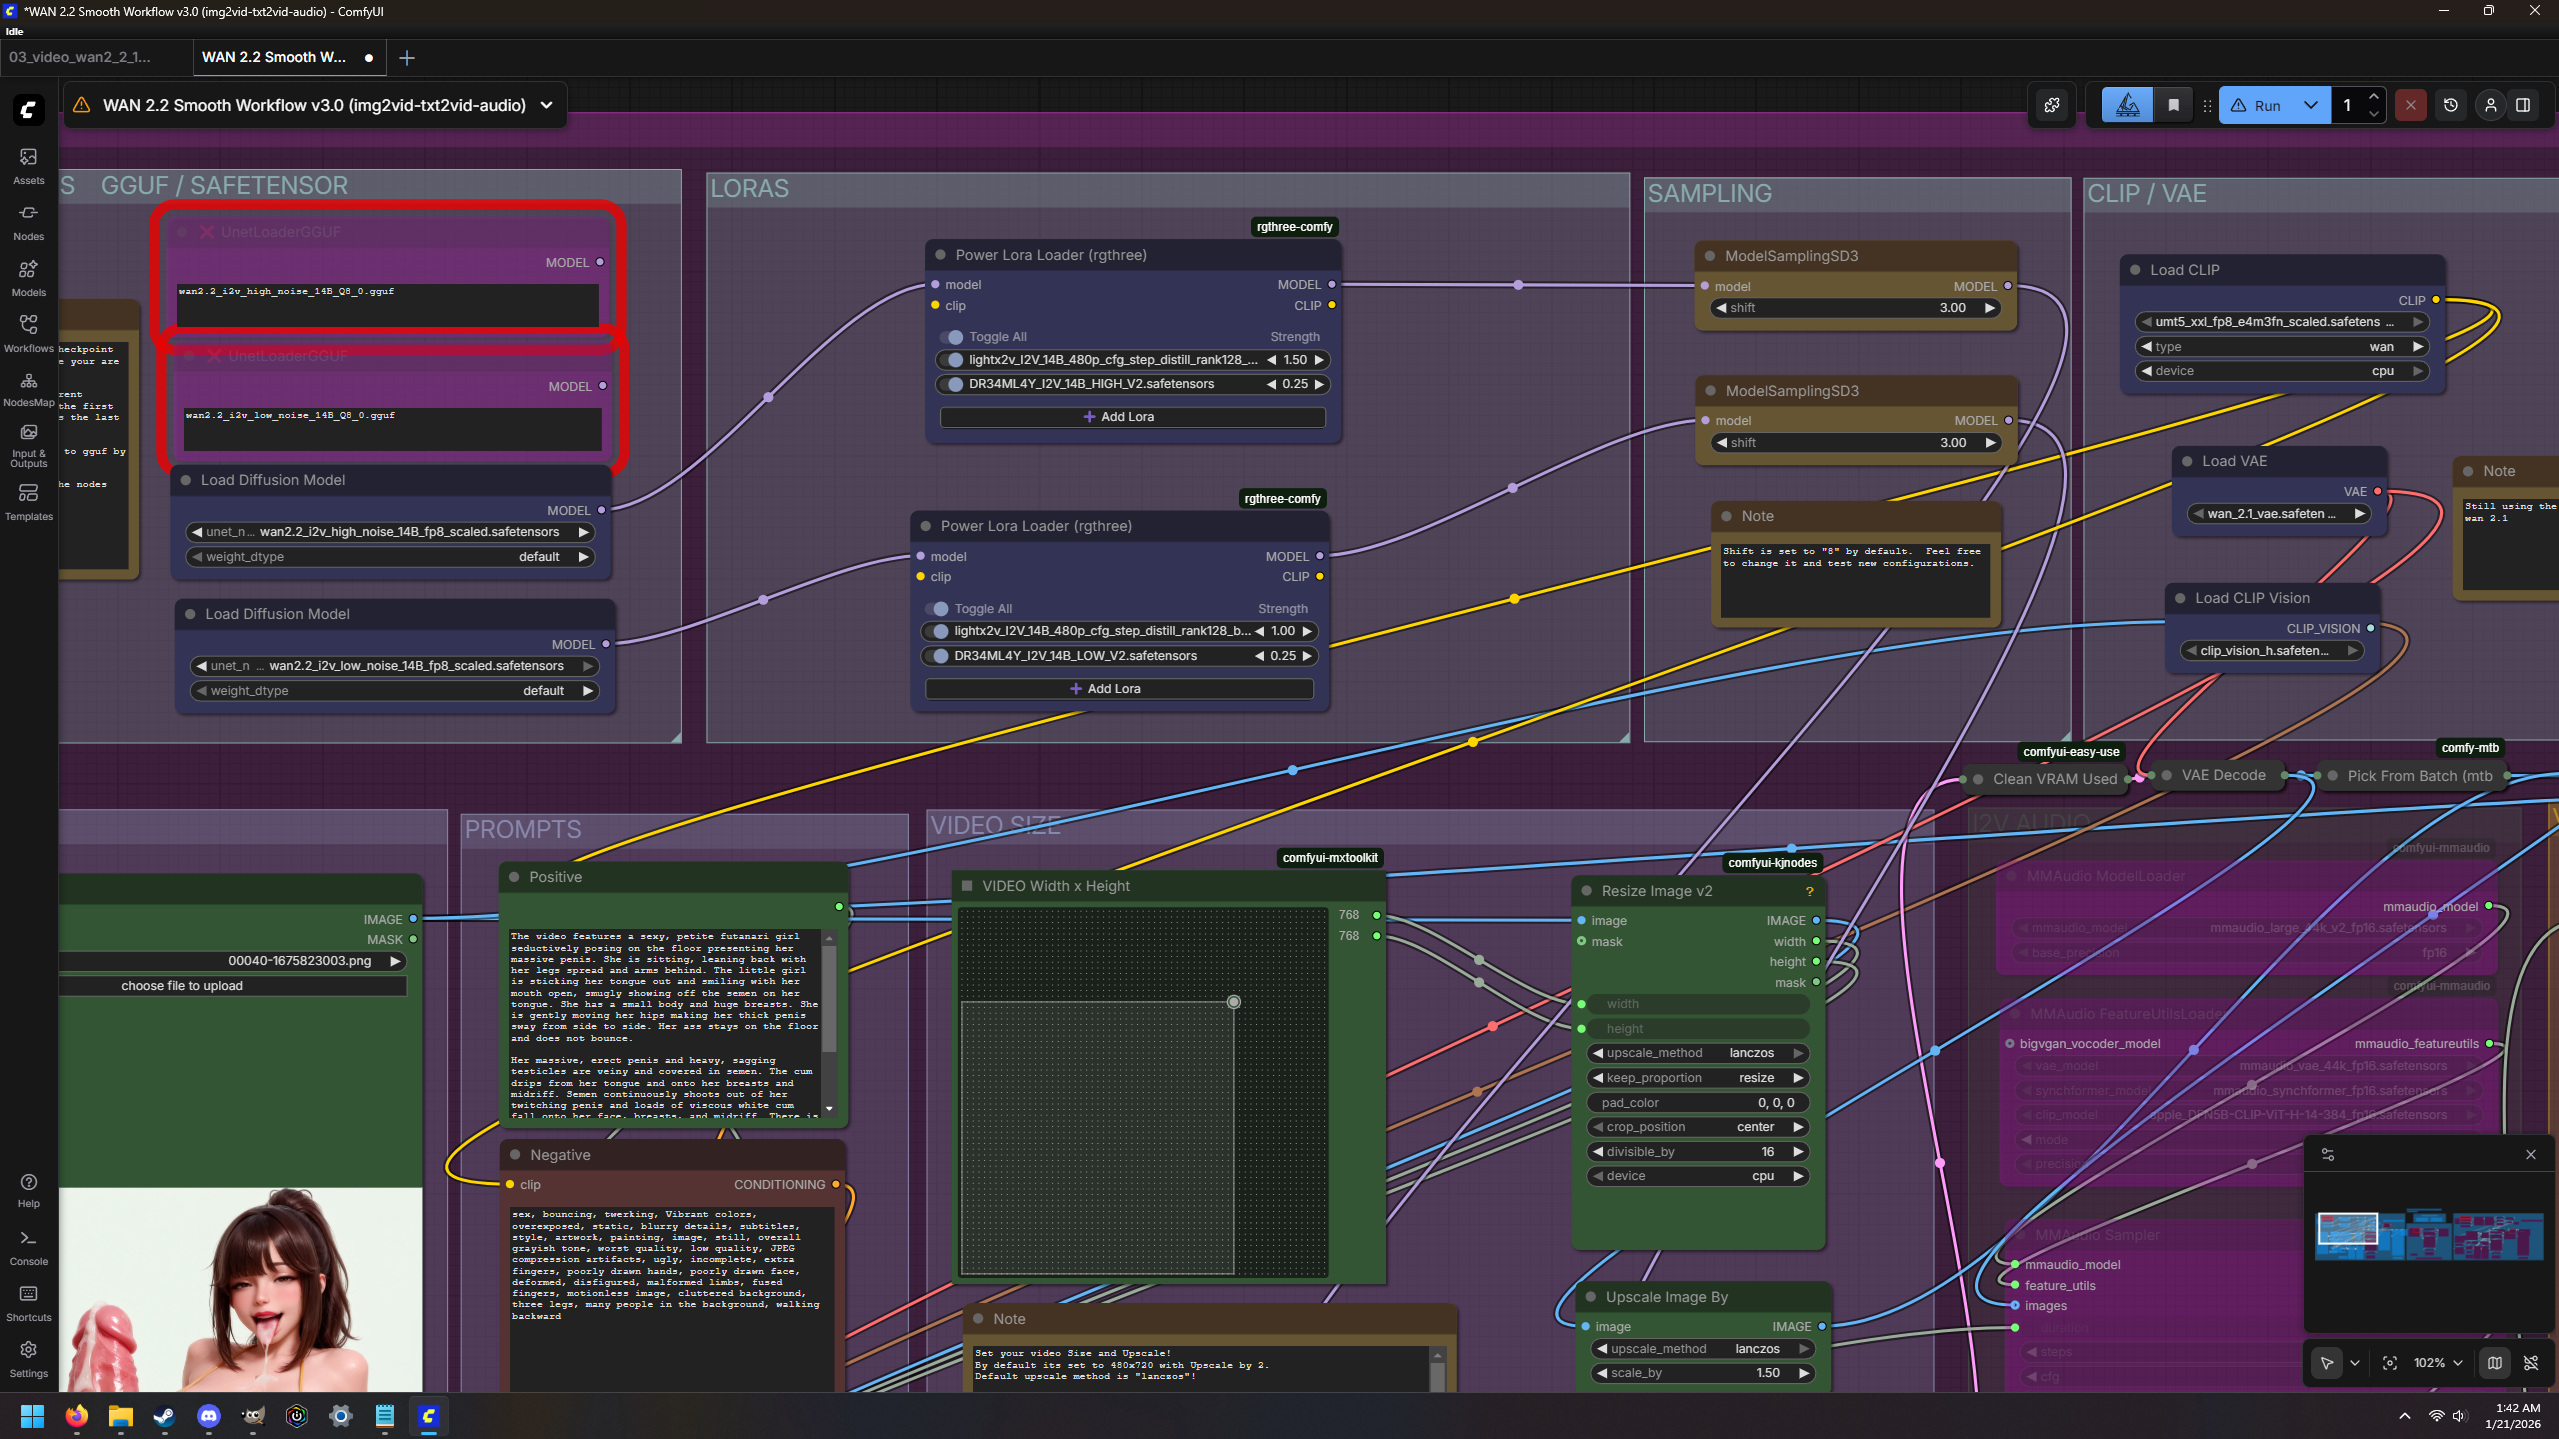Open a new workflow tab

click(407, 58)
